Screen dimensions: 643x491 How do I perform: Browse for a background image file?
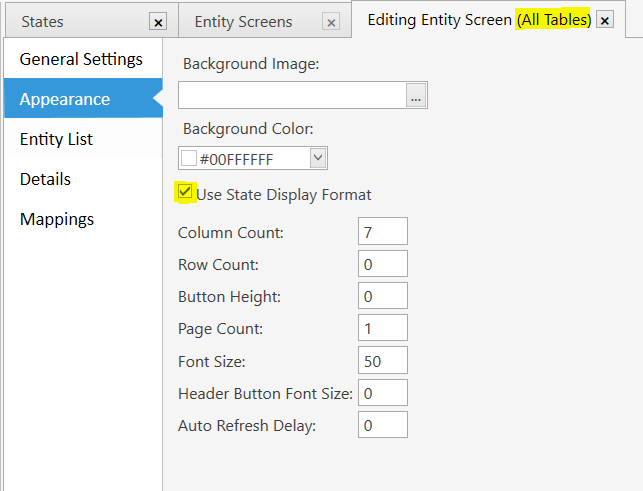pyautogui.click(x=416, y=95)
